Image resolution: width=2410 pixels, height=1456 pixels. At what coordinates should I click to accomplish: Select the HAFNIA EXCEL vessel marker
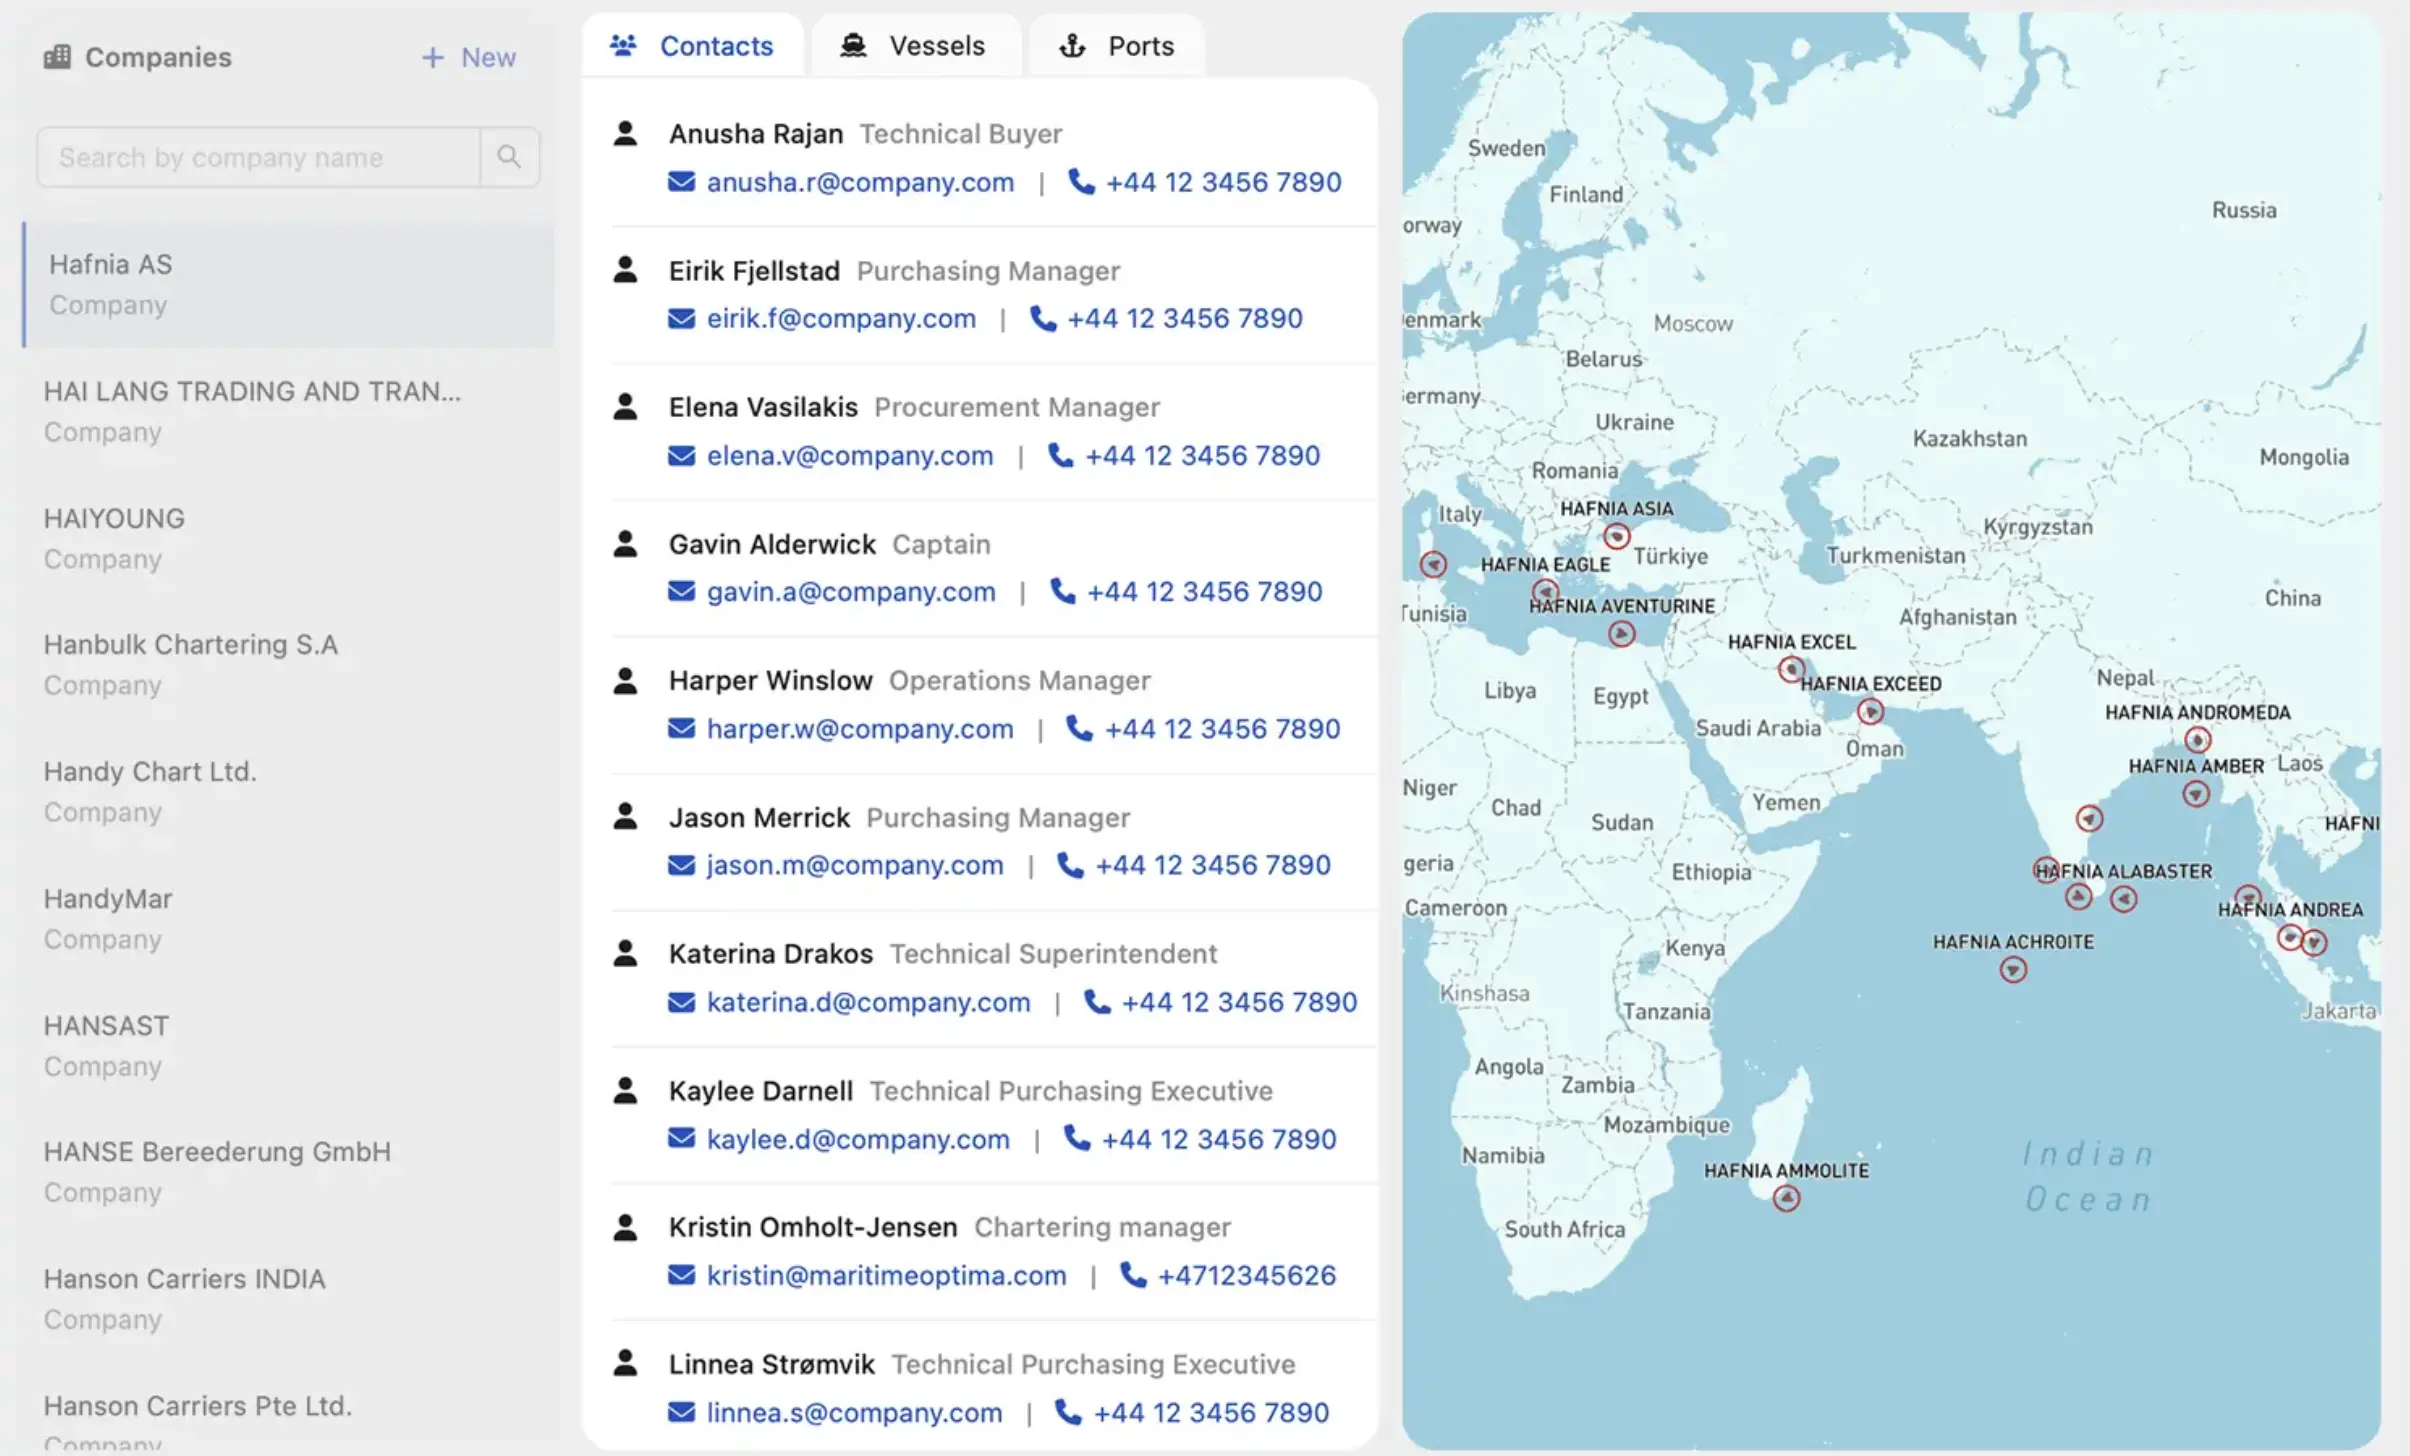click(x=1791, y=669)
